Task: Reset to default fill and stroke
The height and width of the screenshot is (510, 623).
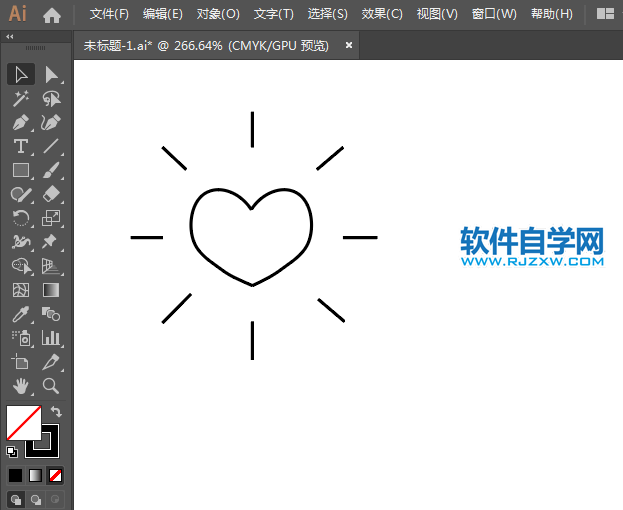Action: 12,452
